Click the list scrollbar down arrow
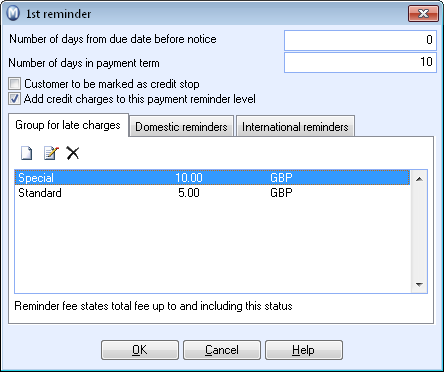Image resolution: width=444 pixels, height=372 pixels. coord(419,285)
